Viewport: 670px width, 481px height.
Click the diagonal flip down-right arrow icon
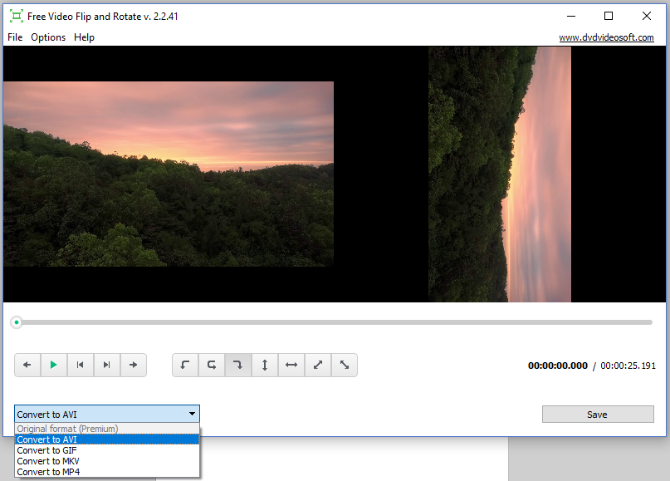pyautogui.click(x=344, y=365)
